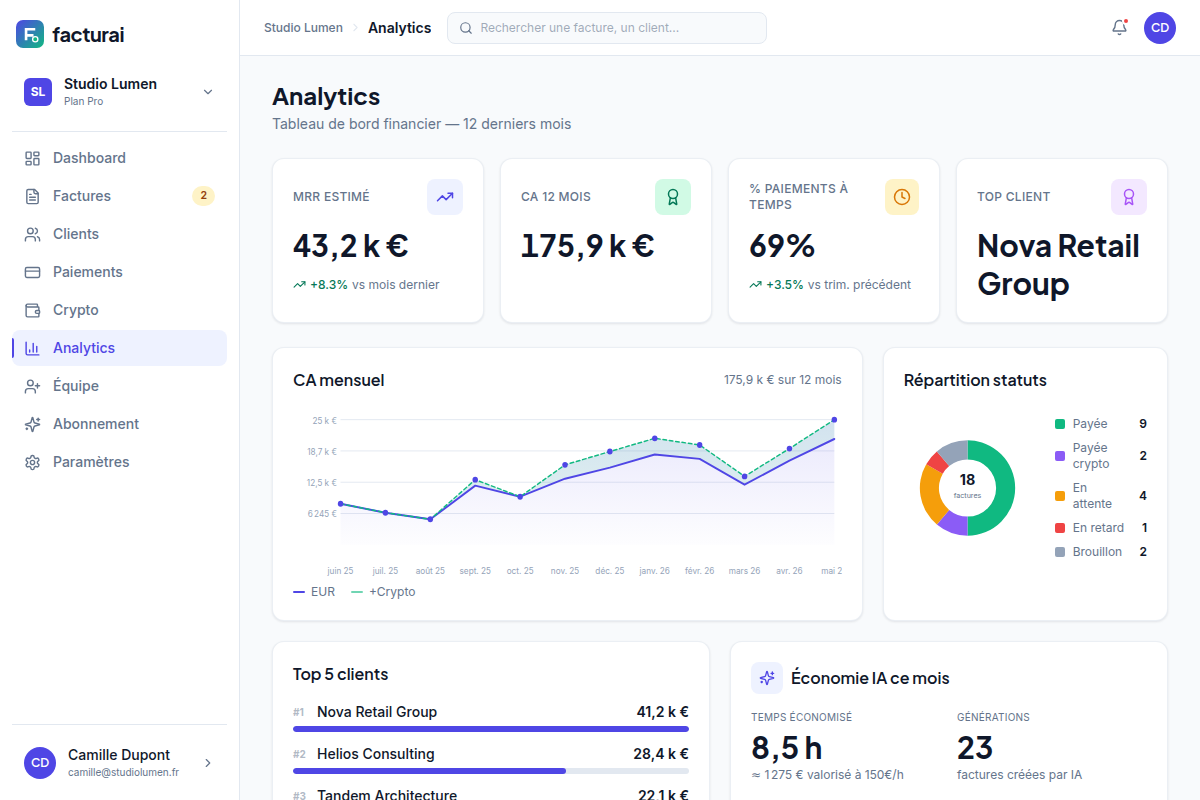
Task: Click the Factures document icon
Action: (x=32, y=196)
